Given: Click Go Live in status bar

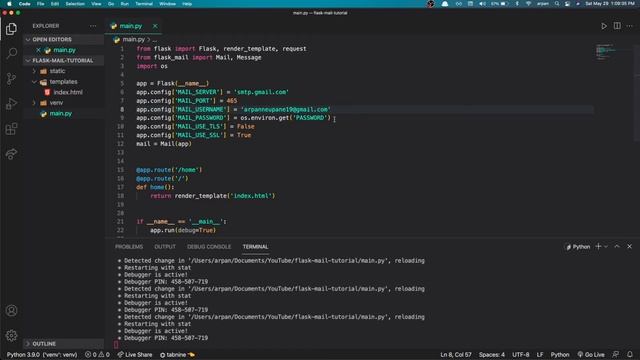Looking at the screenshot, I should [x=591, y=355].
